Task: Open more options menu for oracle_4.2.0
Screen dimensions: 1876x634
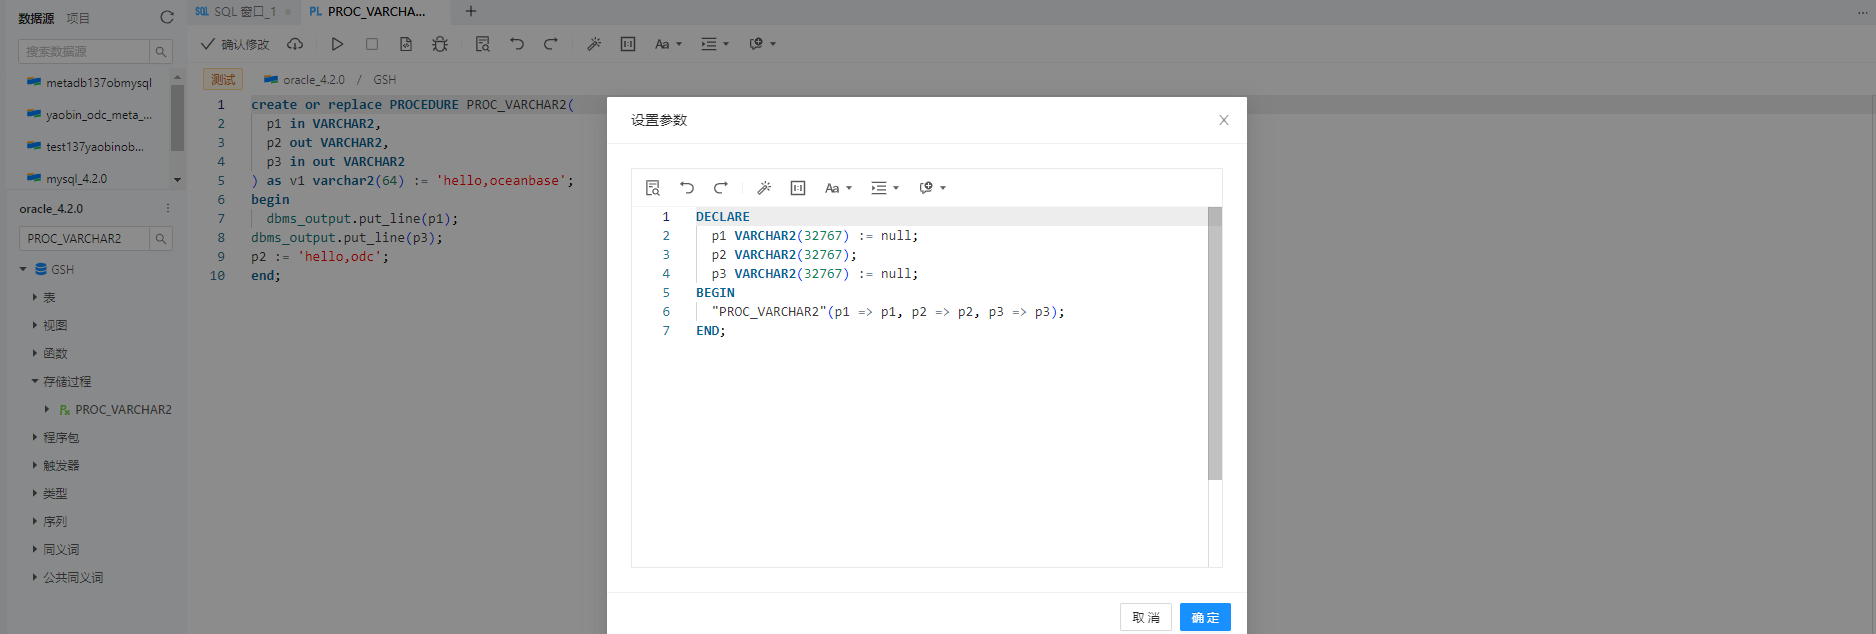Action: coord(168,209)
